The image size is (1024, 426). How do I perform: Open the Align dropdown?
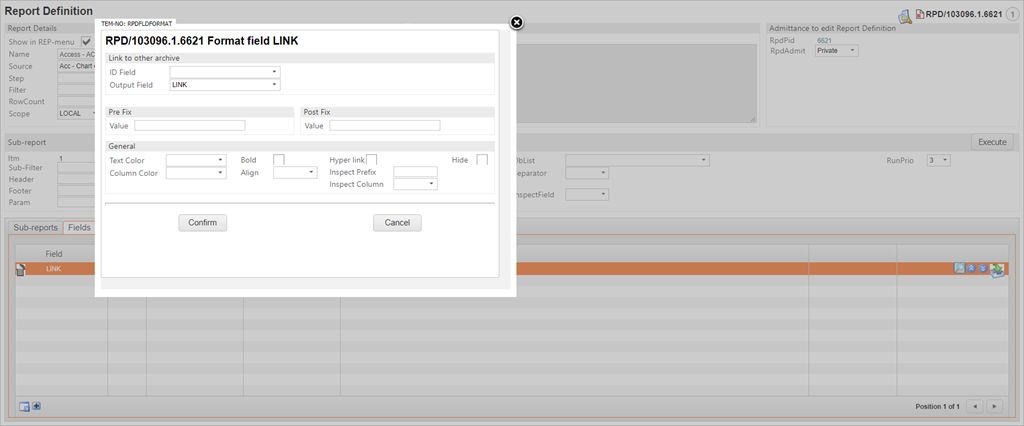(295, 173)
